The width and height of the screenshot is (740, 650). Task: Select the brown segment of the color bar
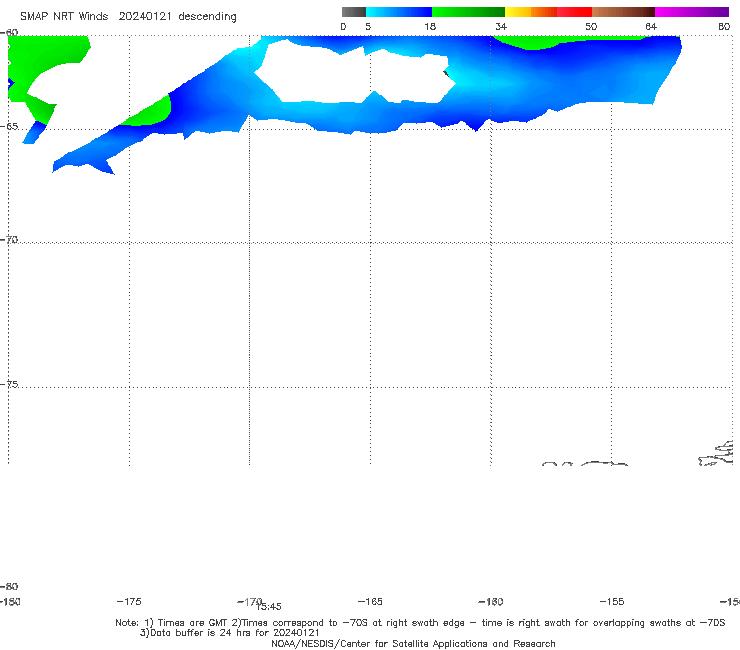tap(623, 12)
